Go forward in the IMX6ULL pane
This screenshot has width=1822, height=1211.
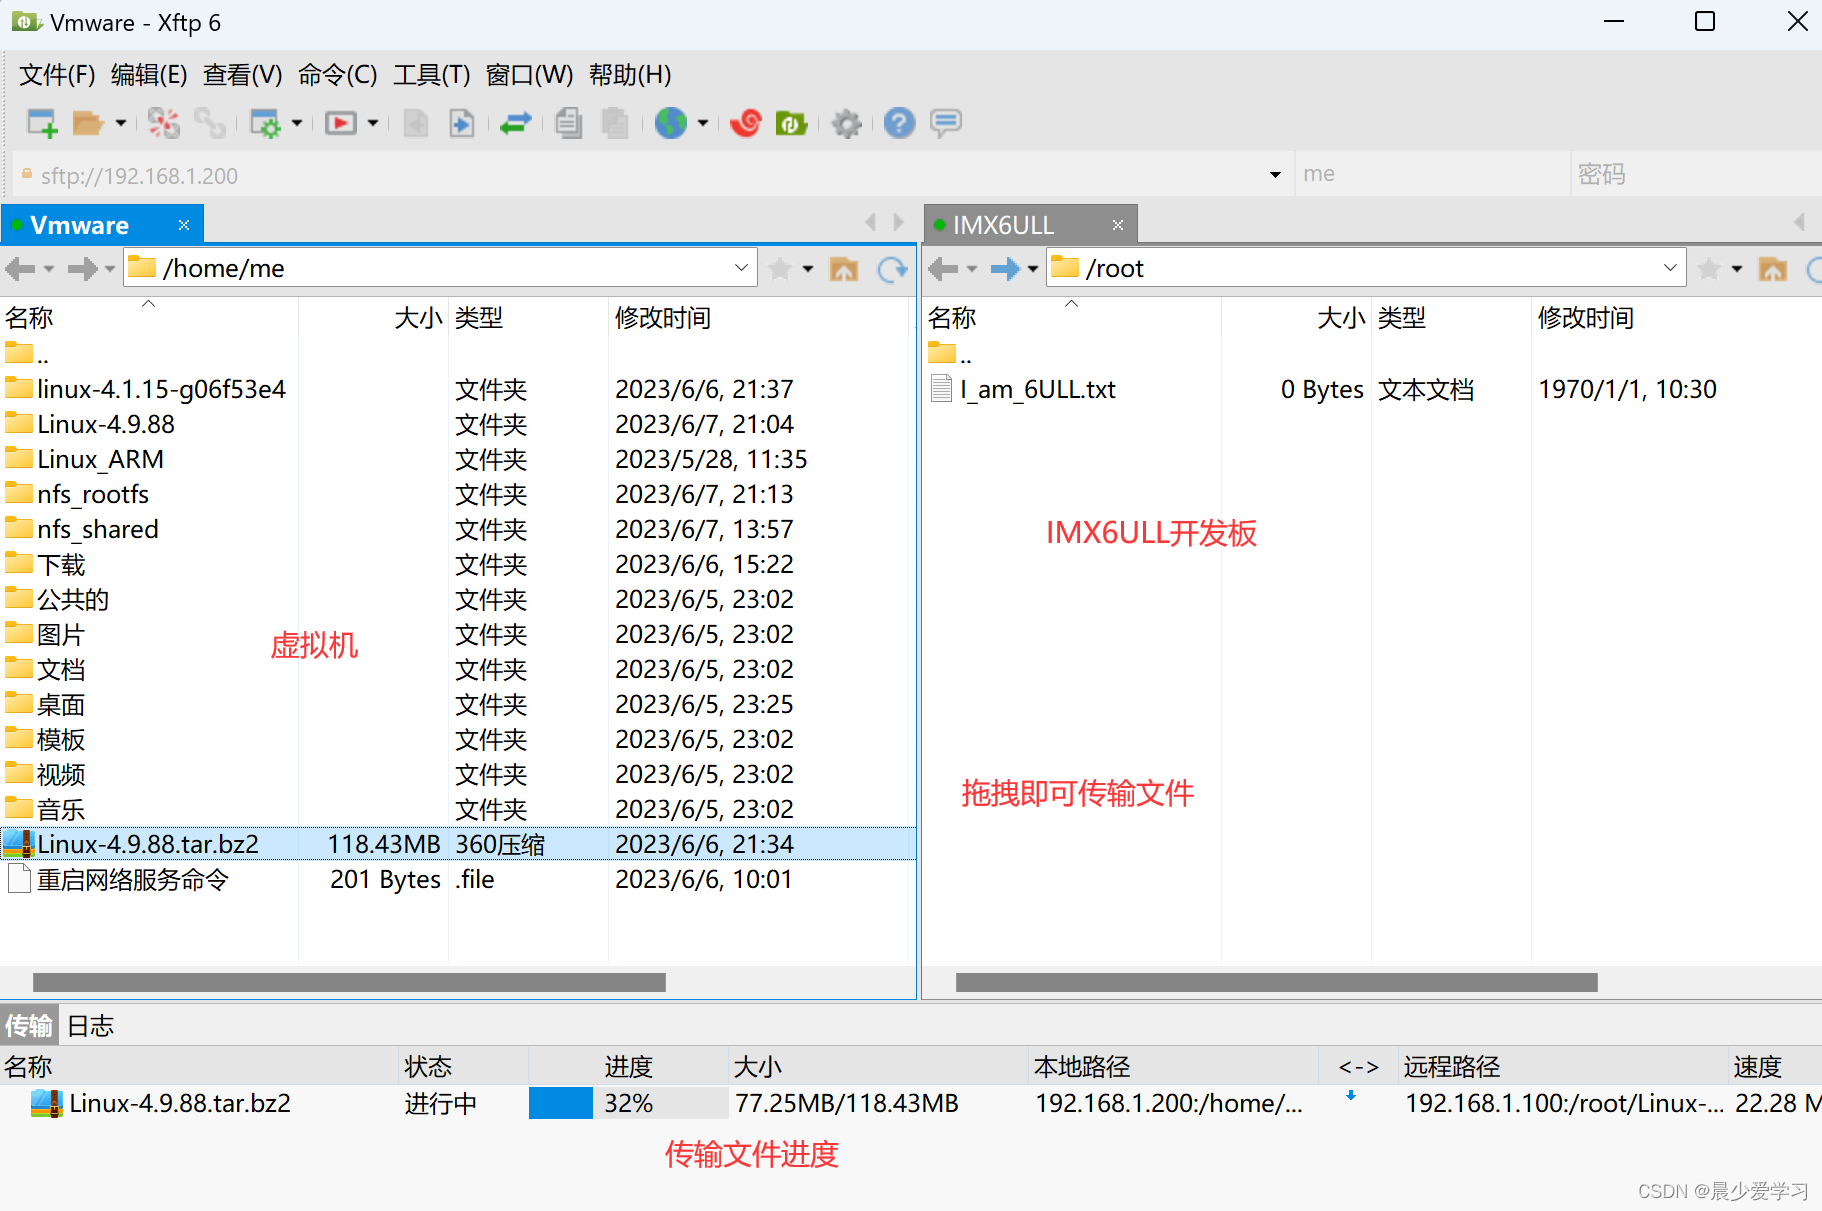click(1005, 268)
